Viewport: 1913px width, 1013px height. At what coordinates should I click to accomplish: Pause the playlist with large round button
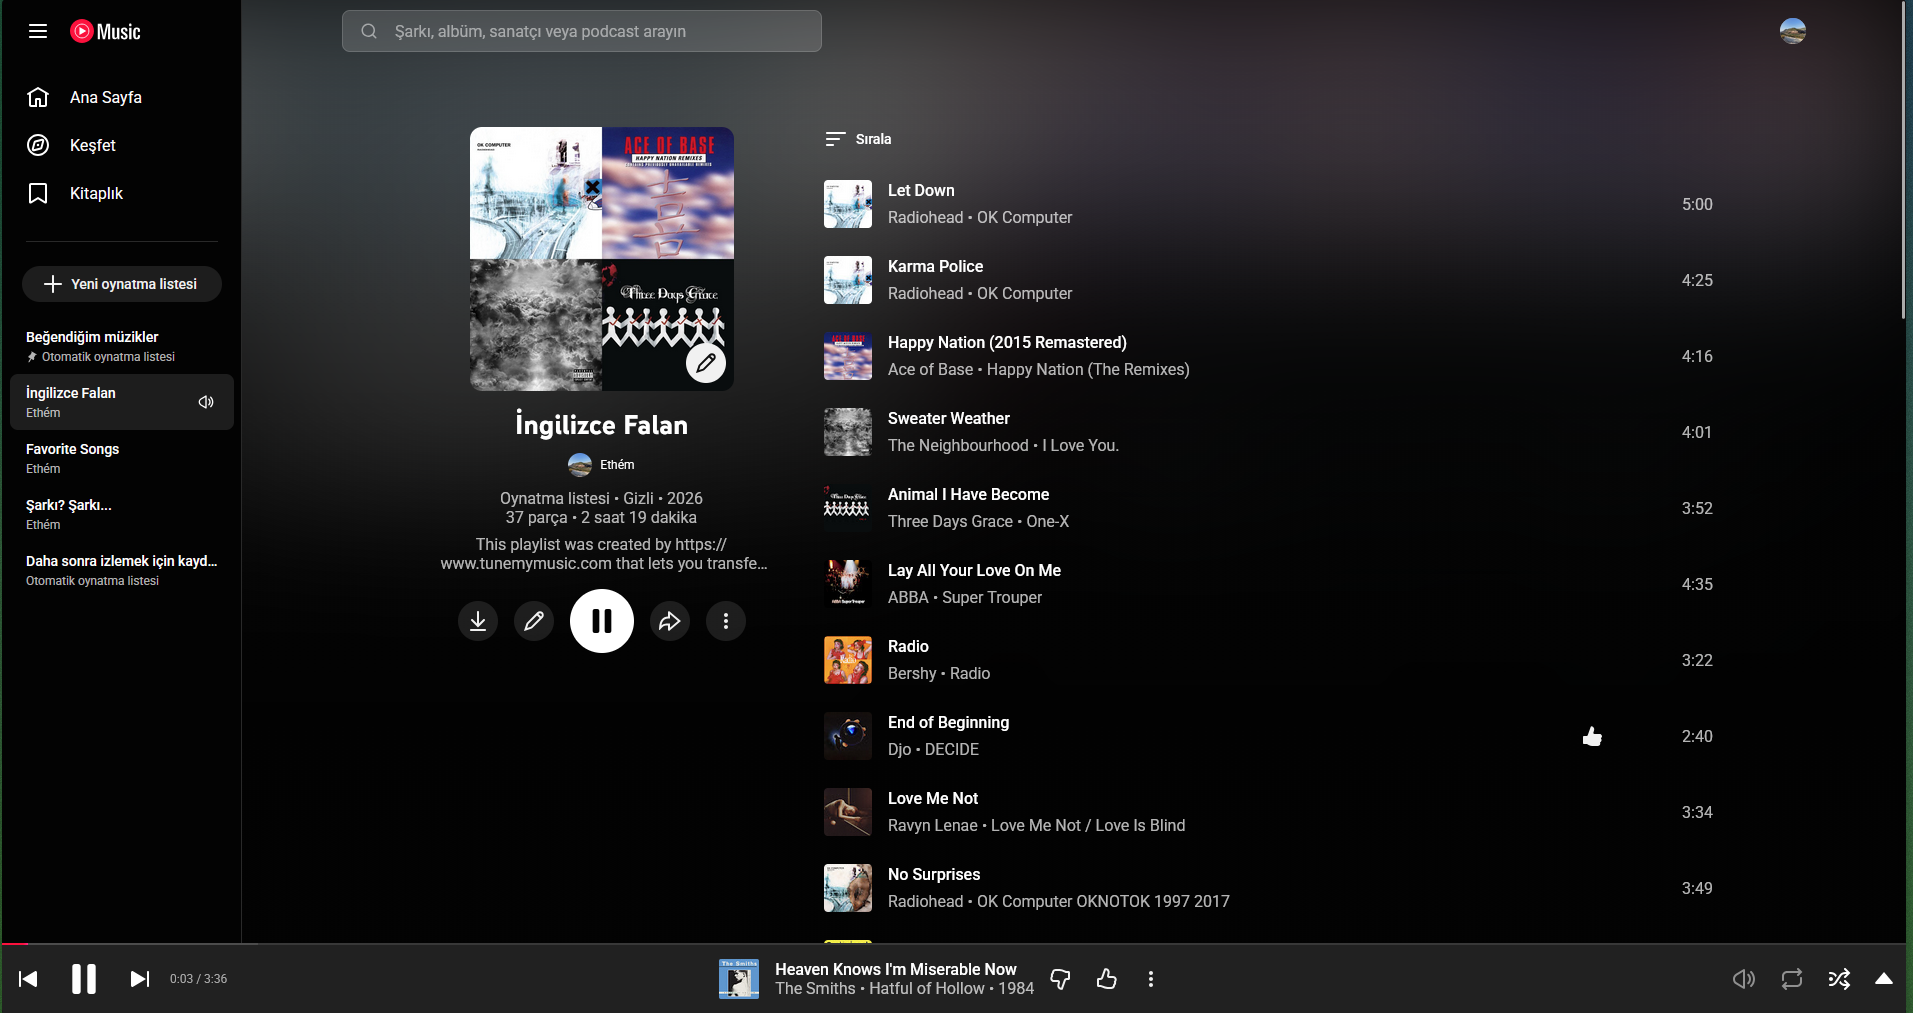602,621
